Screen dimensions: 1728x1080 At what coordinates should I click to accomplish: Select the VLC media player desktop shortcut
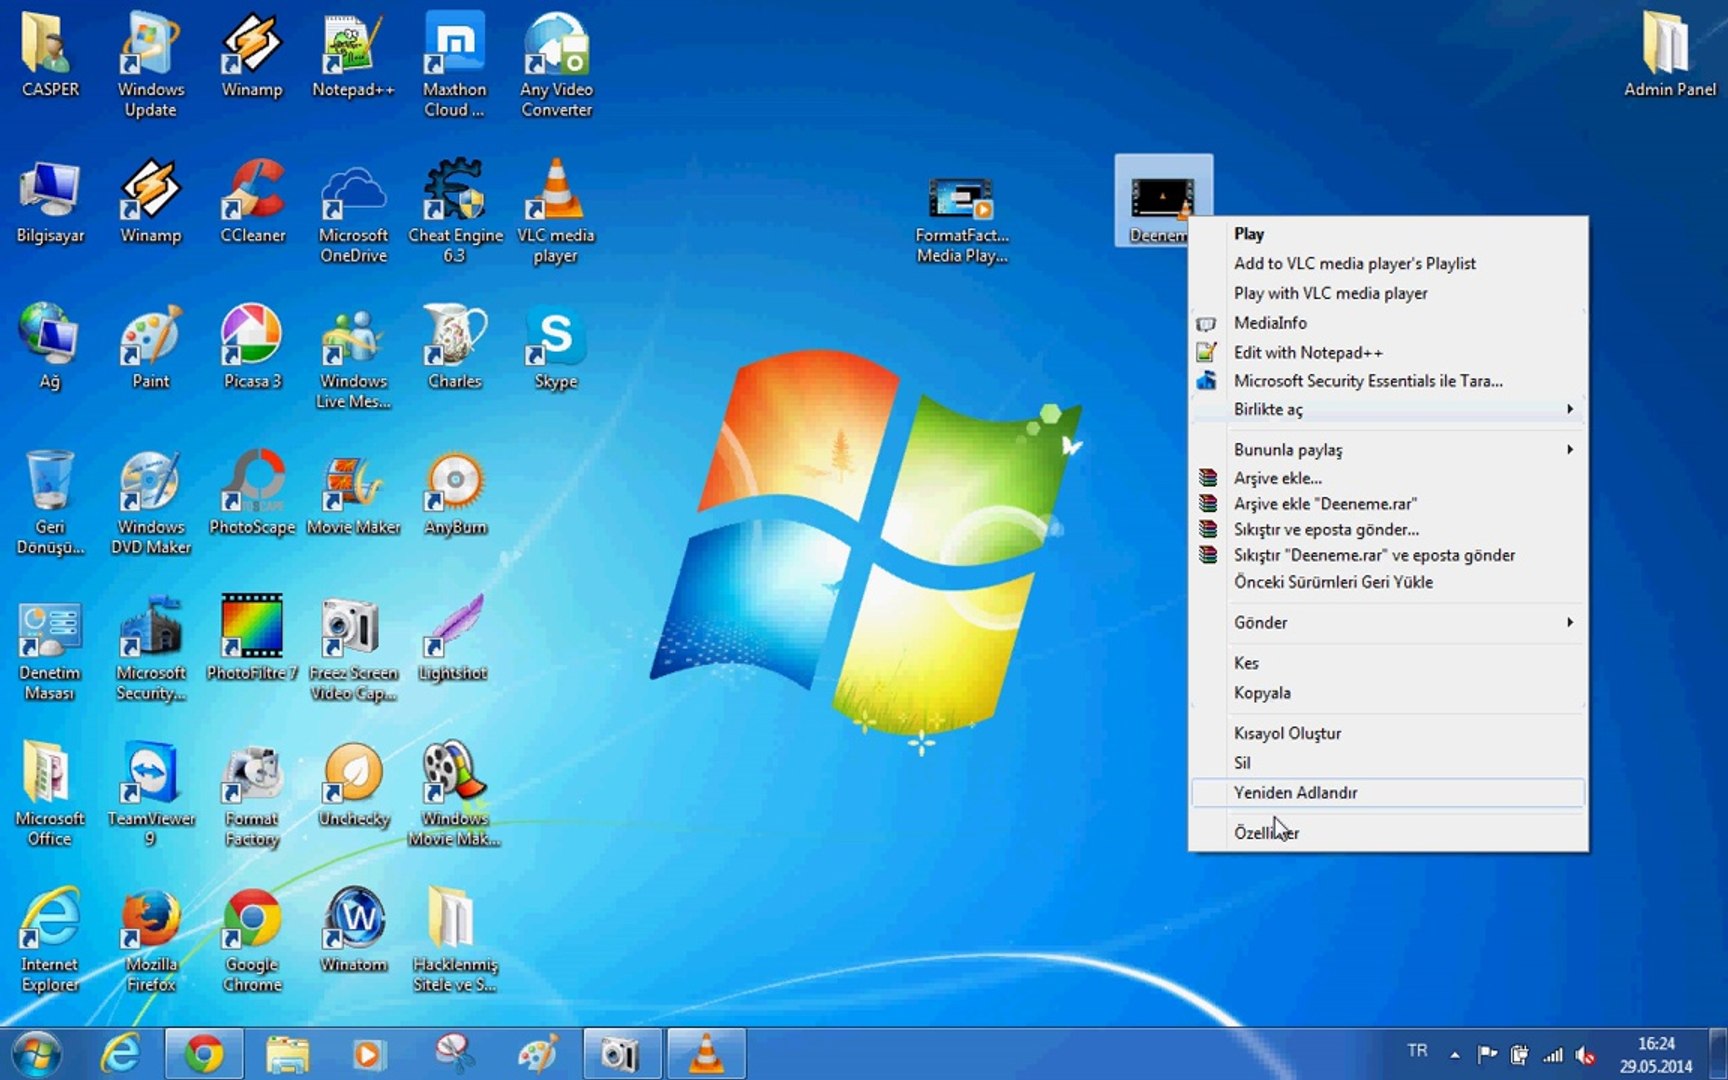point(556,212)
